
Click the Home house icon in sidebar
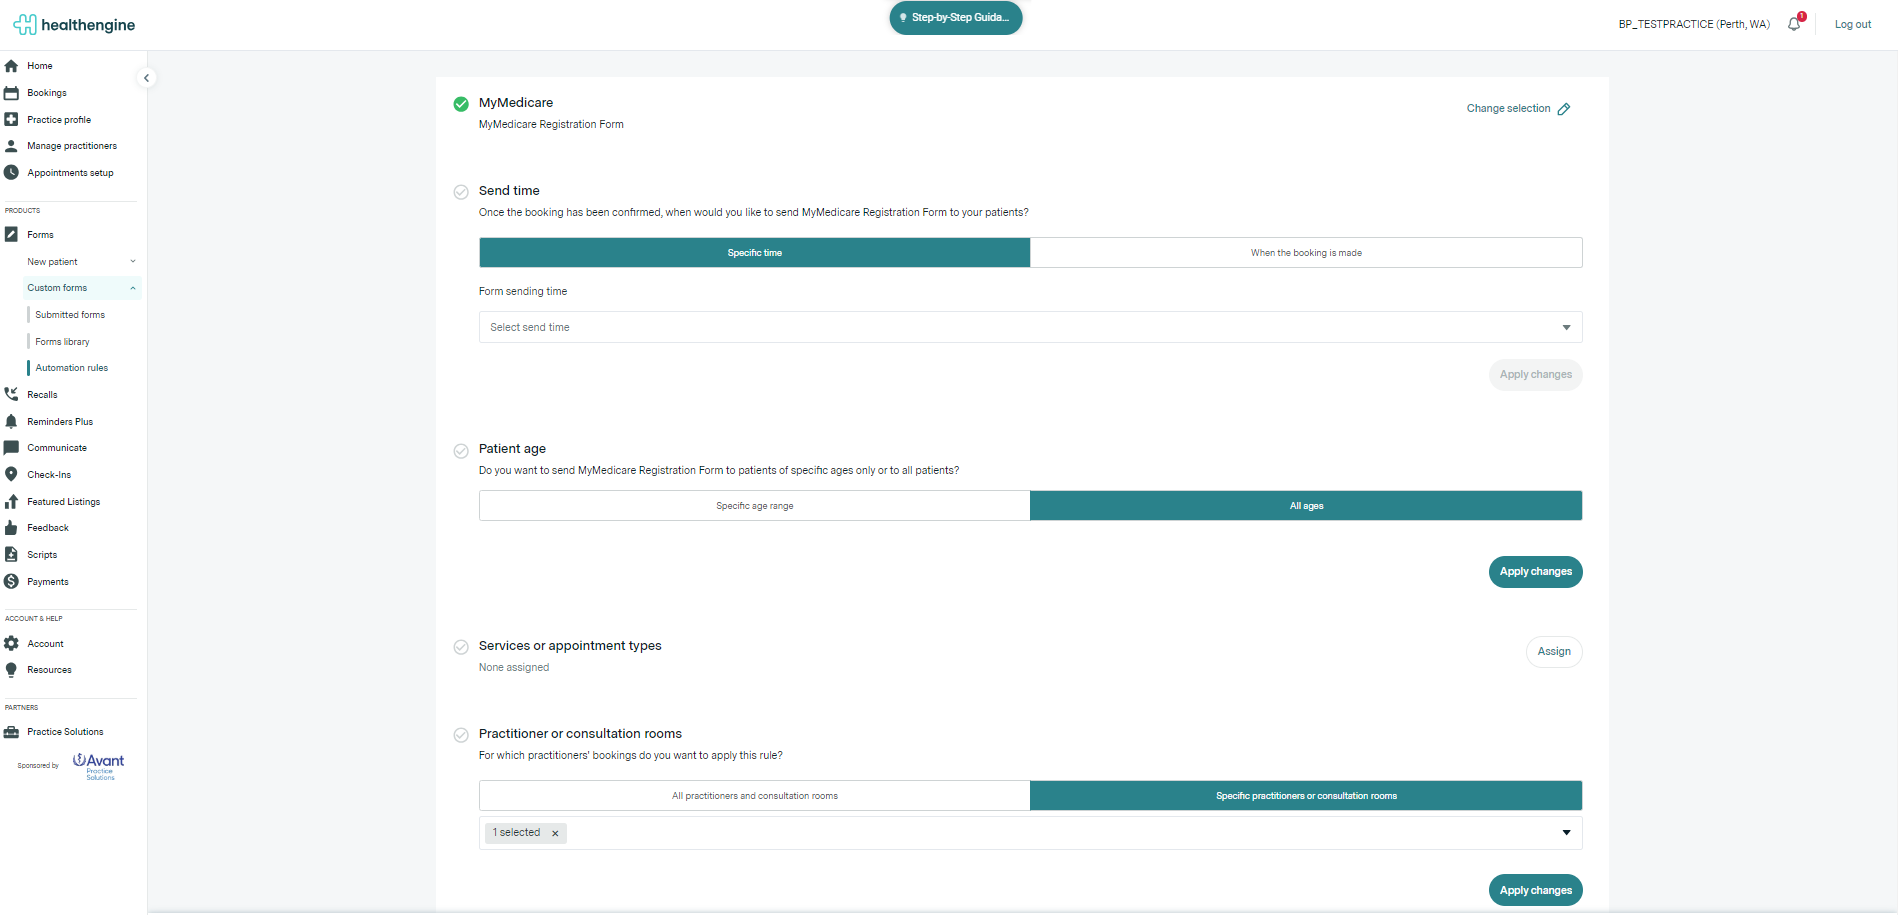[x=12, y=66]
